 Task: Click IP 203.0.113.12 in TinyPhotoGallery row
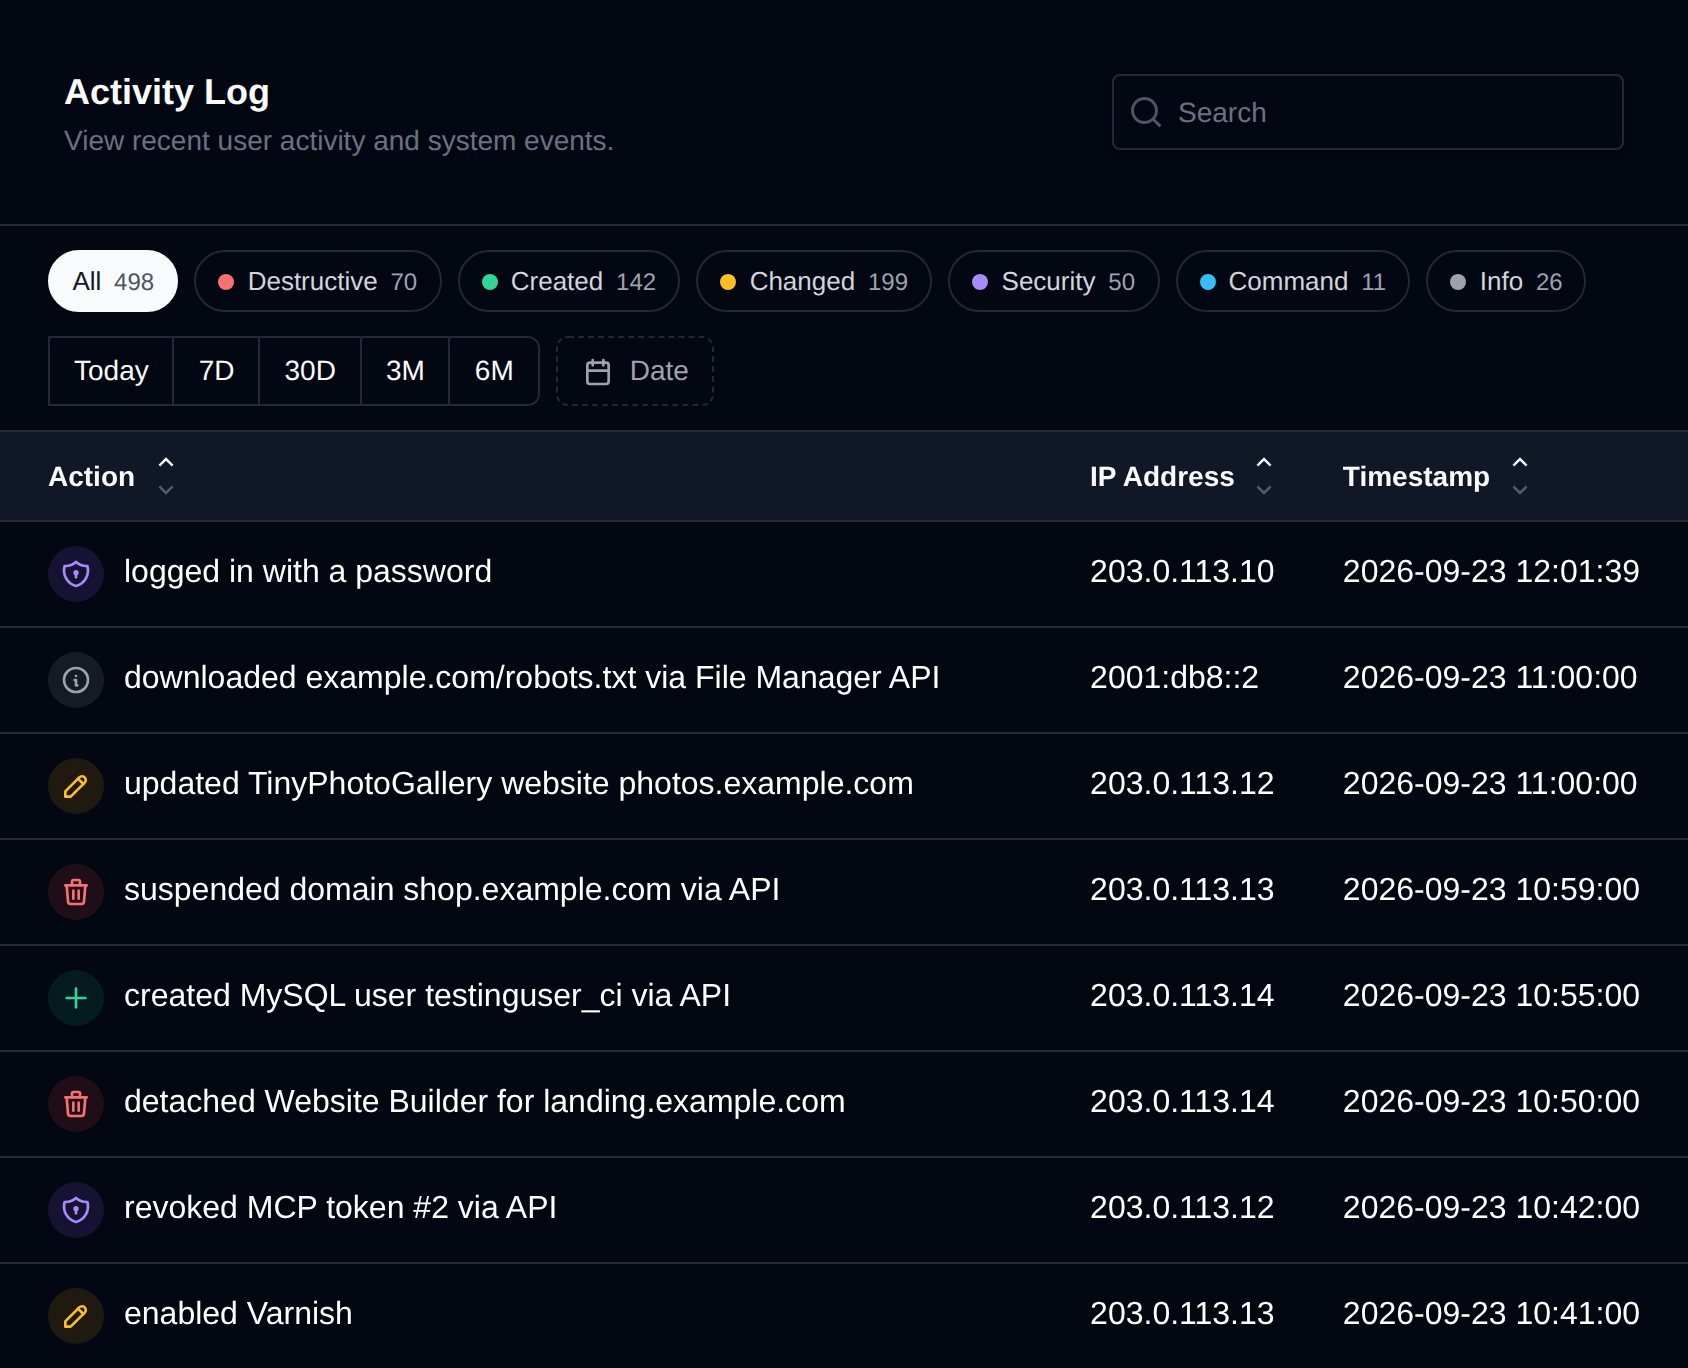pos(1182,783)
